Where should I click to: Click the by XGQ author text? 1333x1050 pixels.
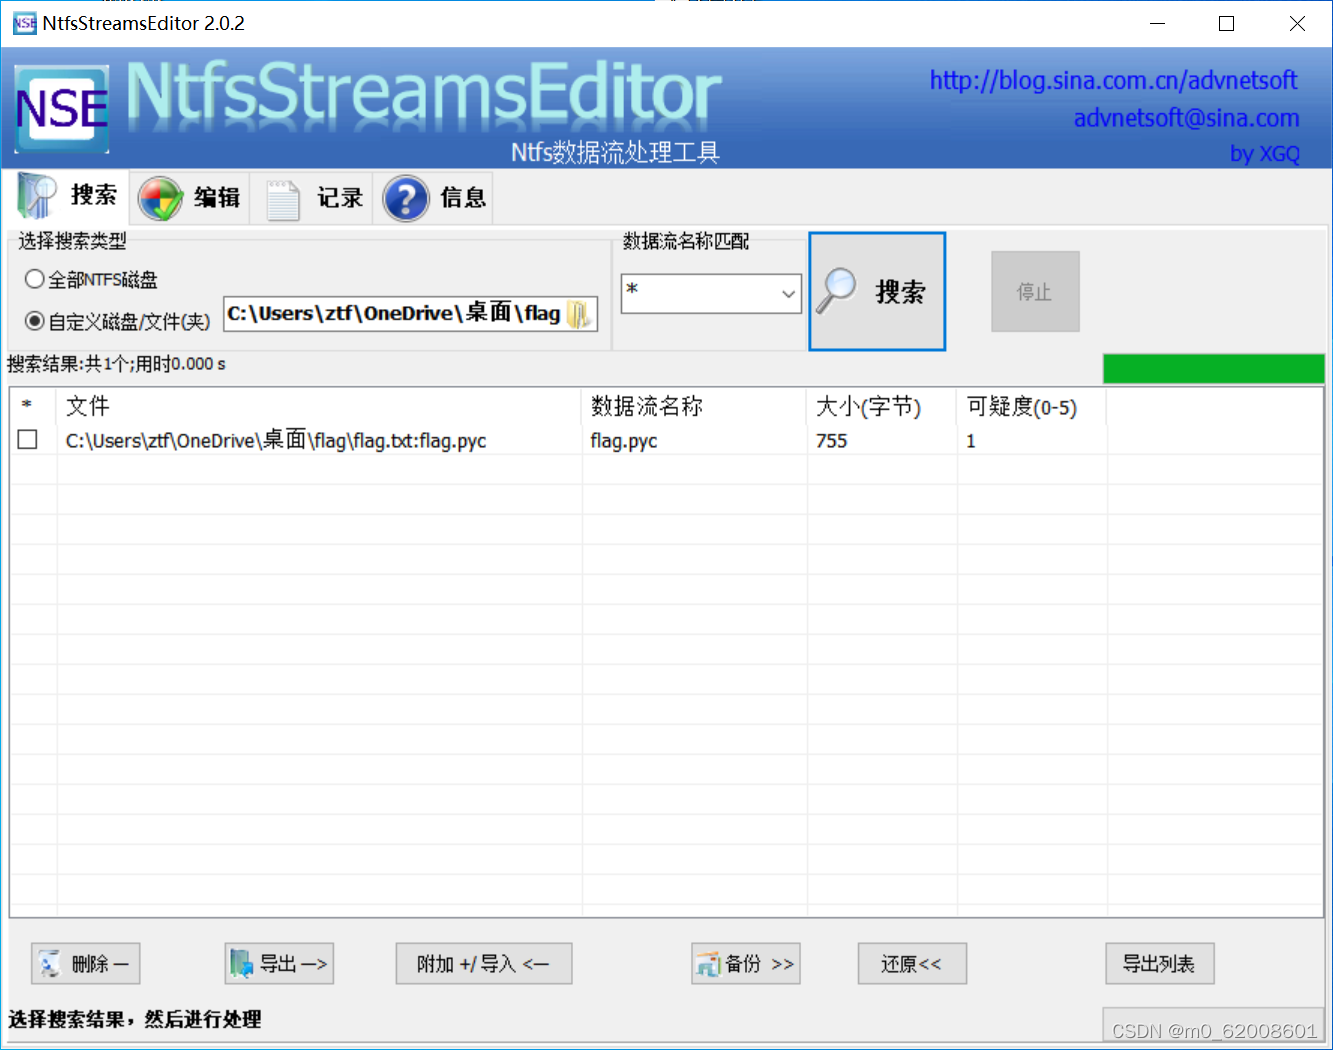(x=1265, y=154)
